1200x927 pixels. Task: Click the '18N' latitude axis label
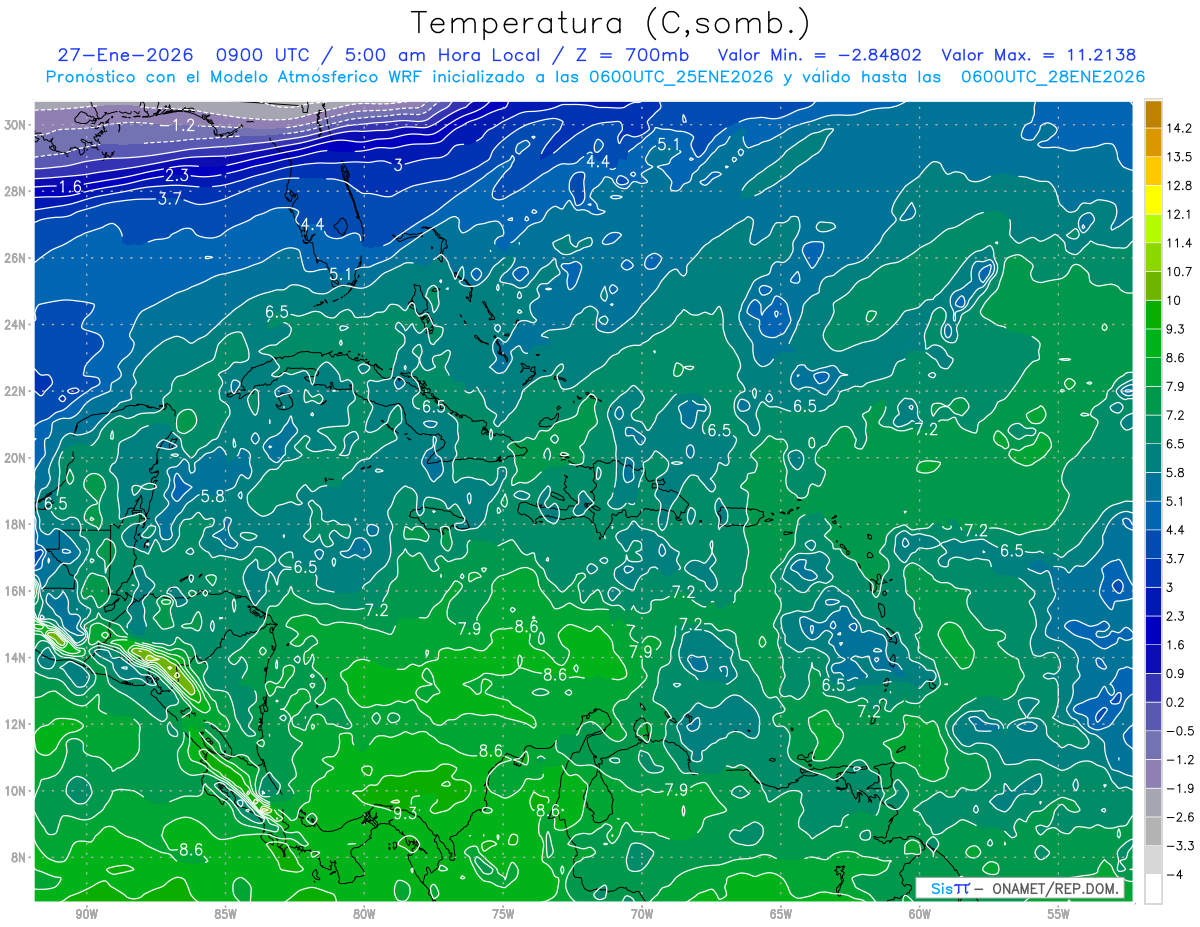point(15,524)
